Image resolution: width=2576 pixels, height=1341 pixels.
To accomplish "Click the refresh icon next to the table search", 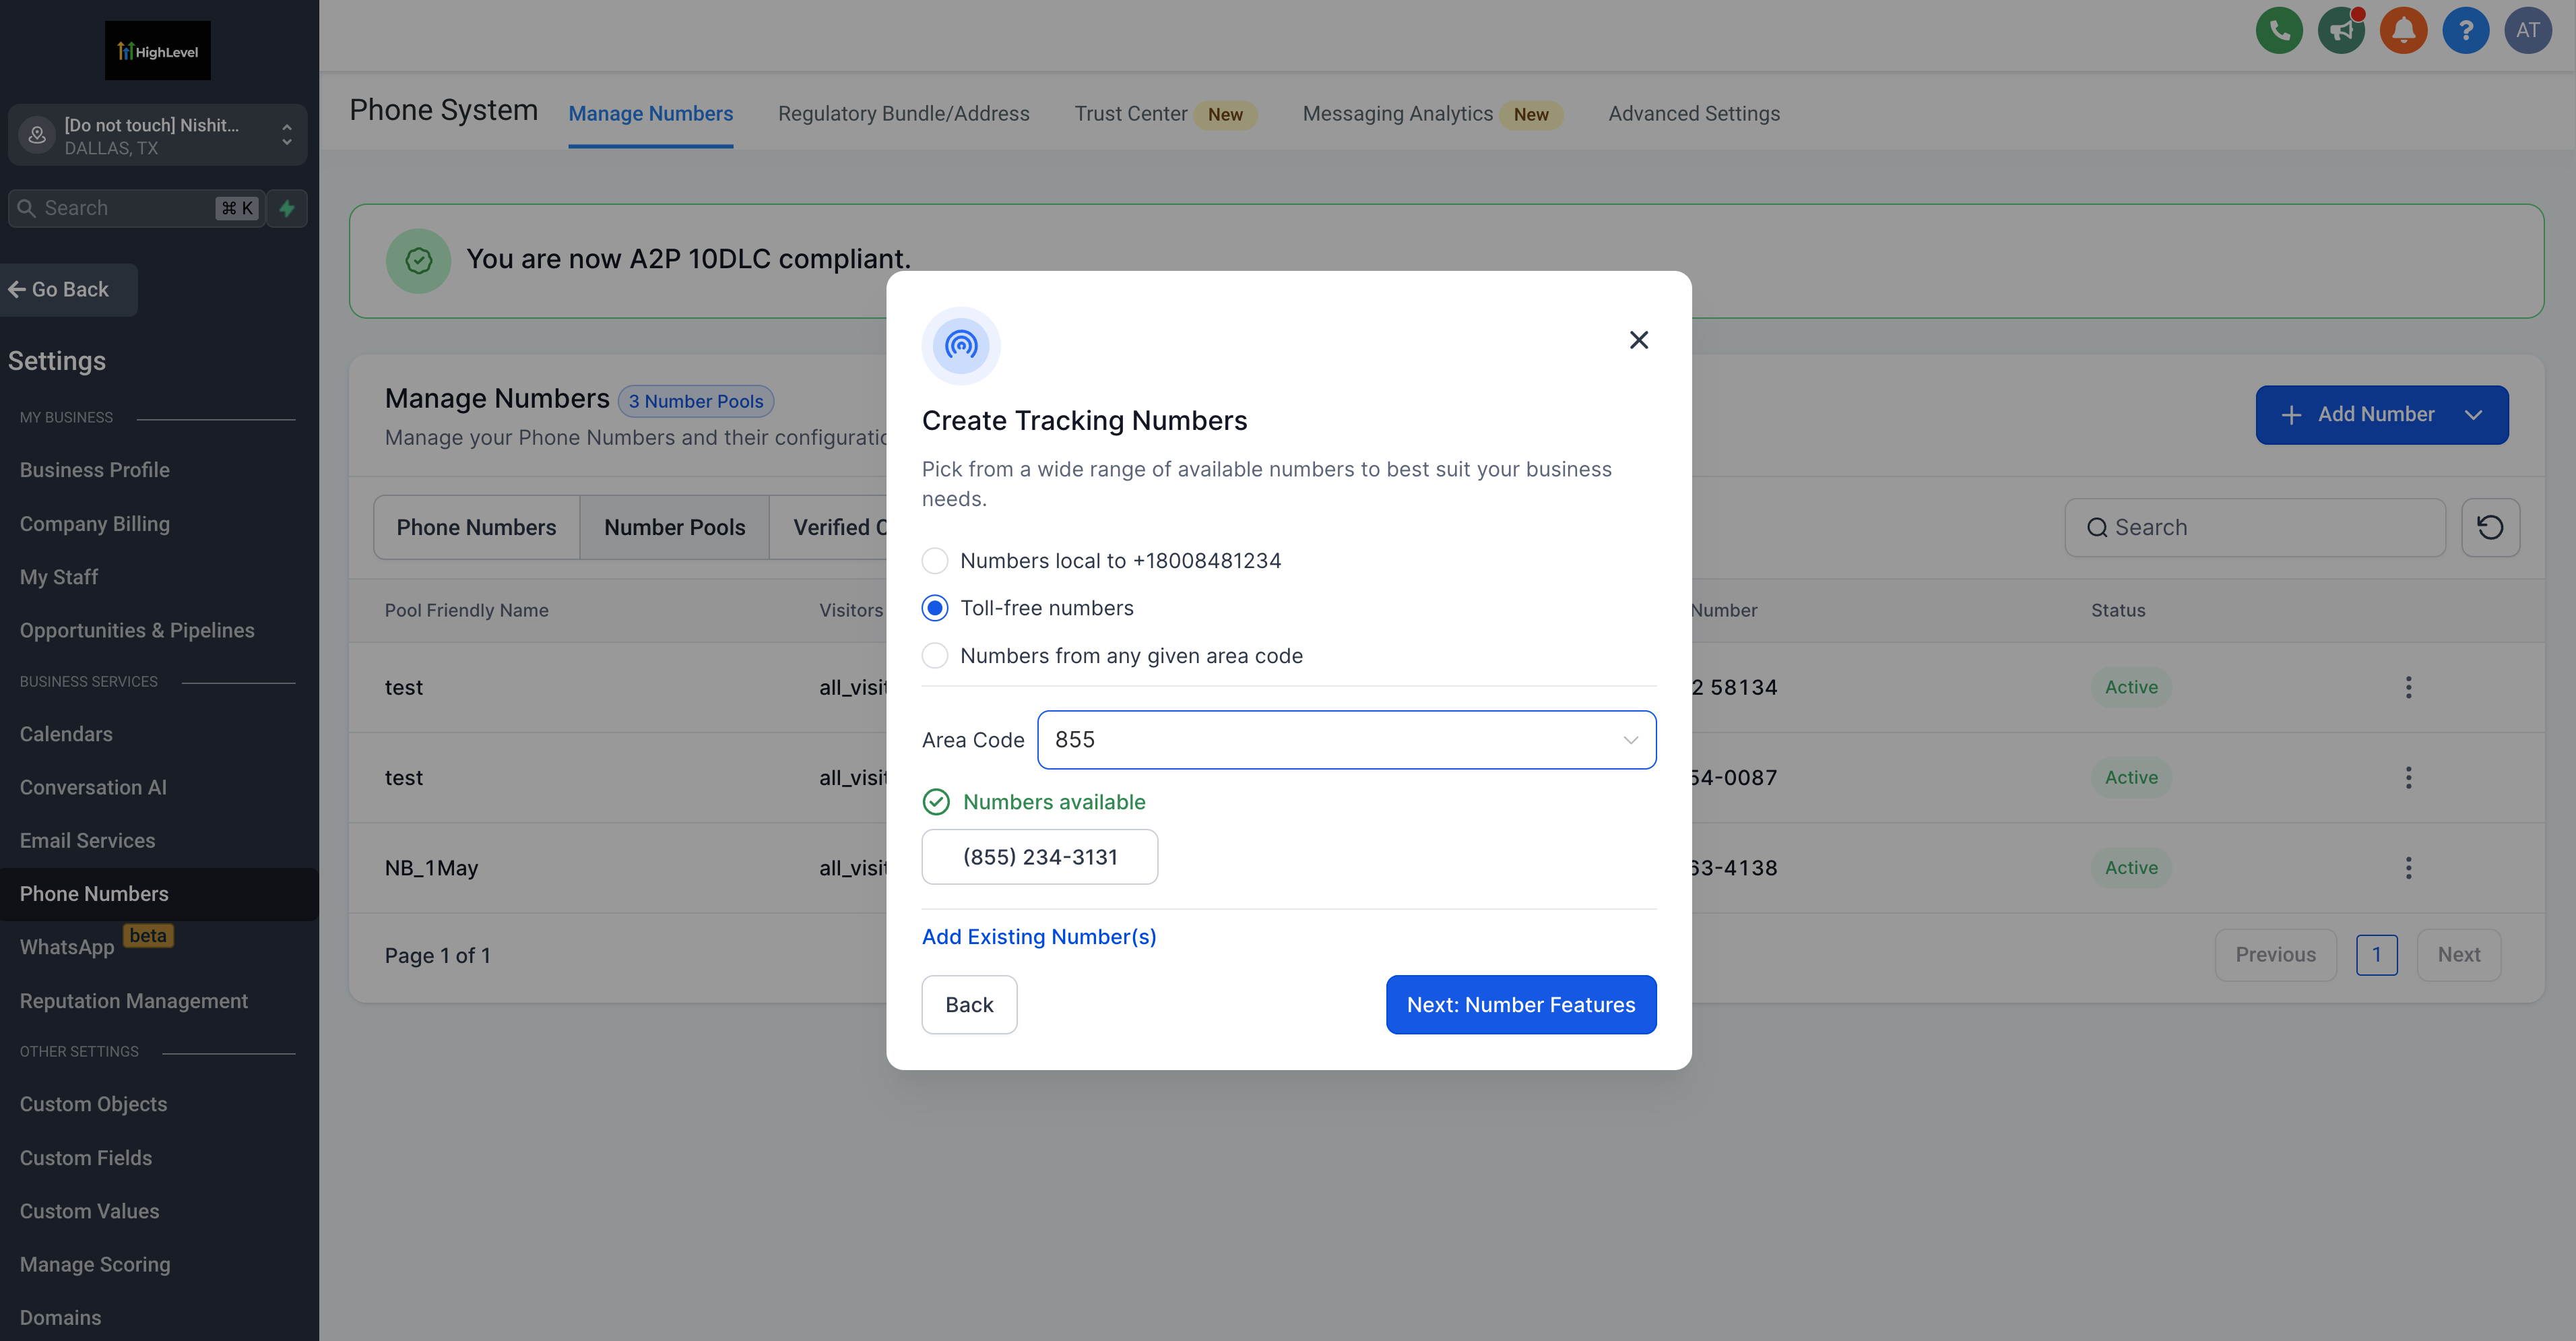I will (2490, 527).
